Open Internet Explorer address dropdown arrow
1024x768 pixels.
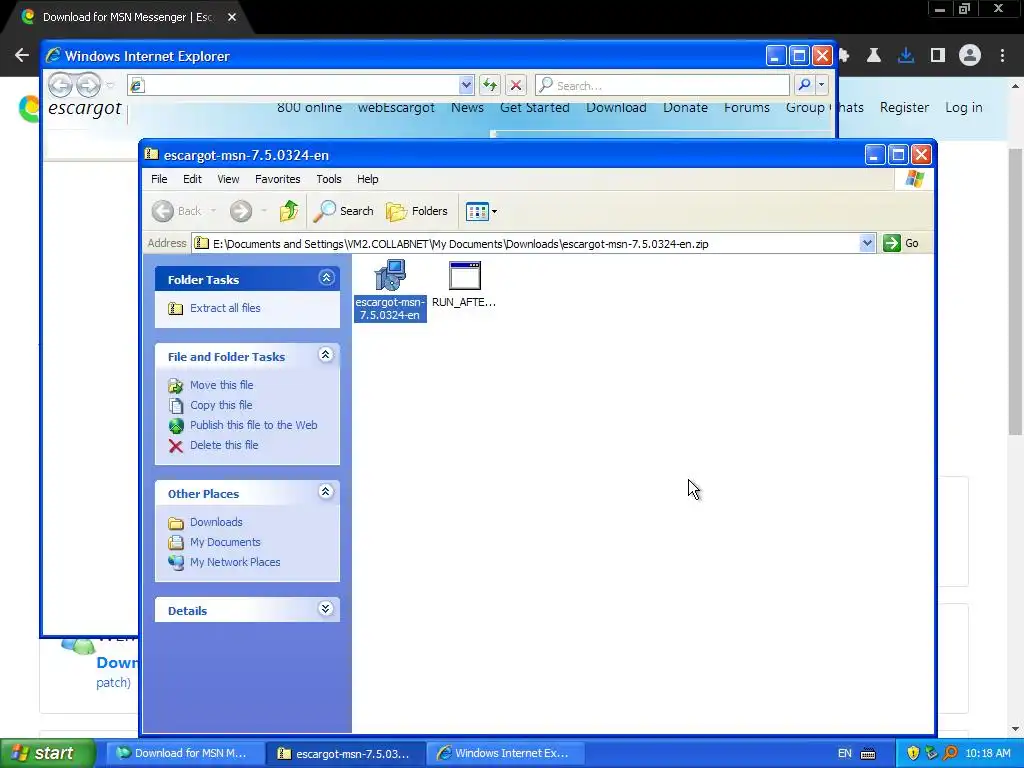(466, 85)
